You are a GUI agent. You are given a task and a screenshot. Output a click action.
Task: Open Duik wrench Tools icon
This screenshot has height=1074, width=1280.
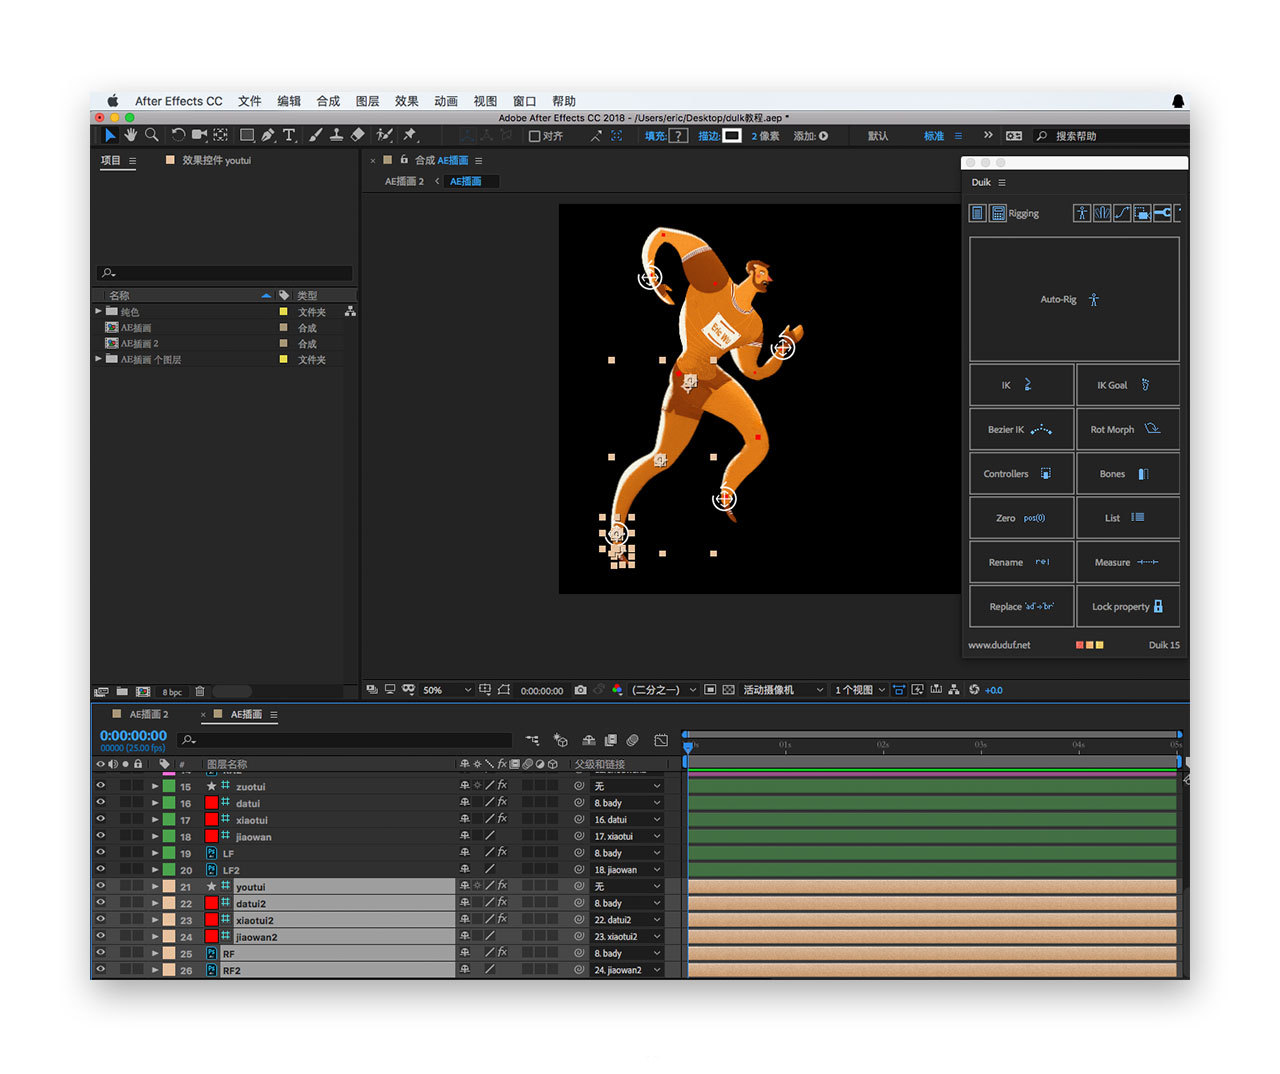(1162, 213)
